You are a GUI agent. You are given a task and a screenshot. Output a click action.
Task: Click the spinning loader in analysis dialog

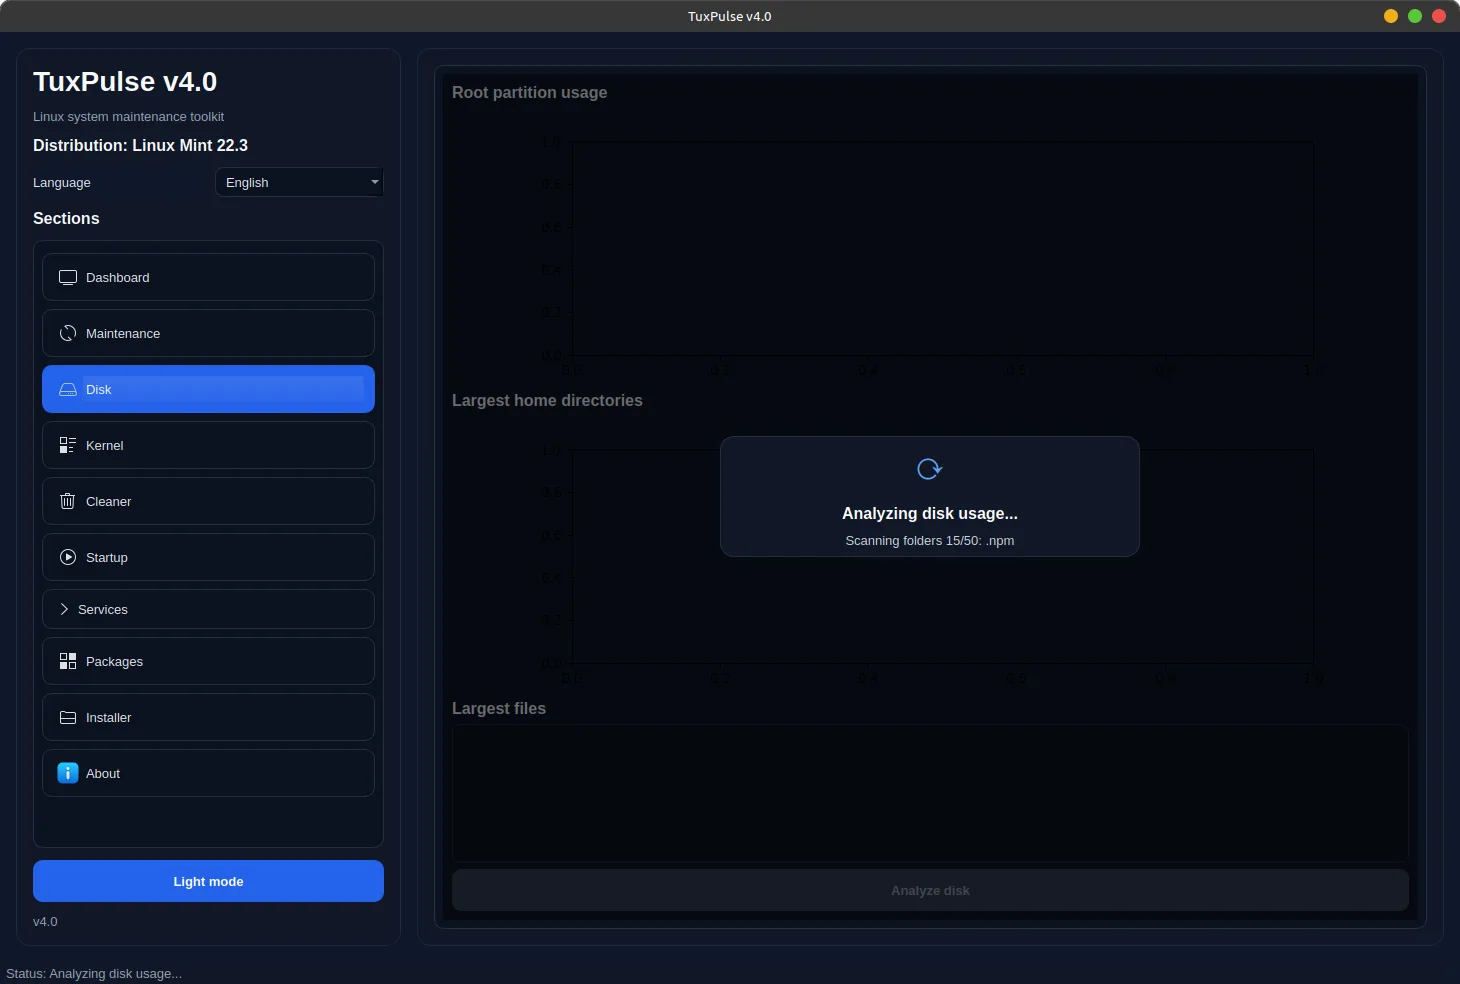929,469
